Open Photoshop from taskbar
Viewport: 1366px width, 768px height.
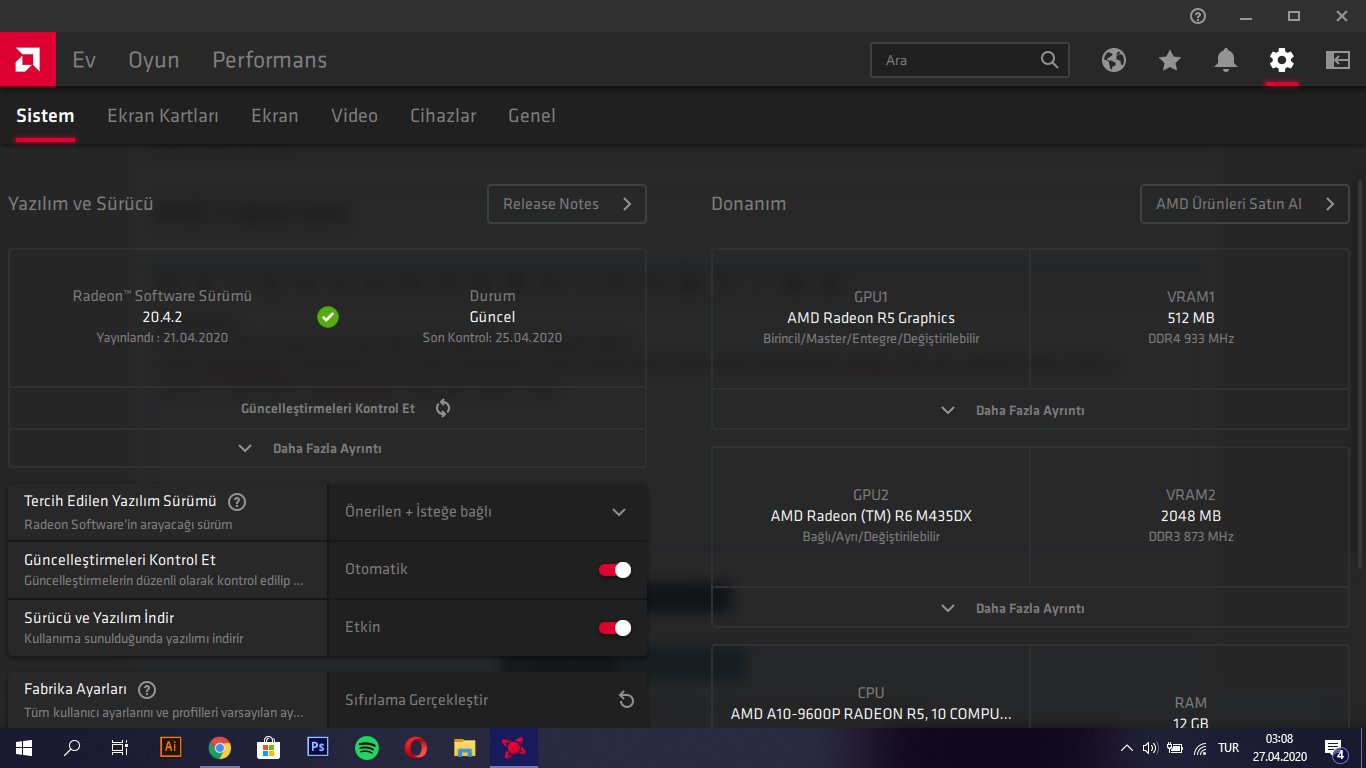318,747
